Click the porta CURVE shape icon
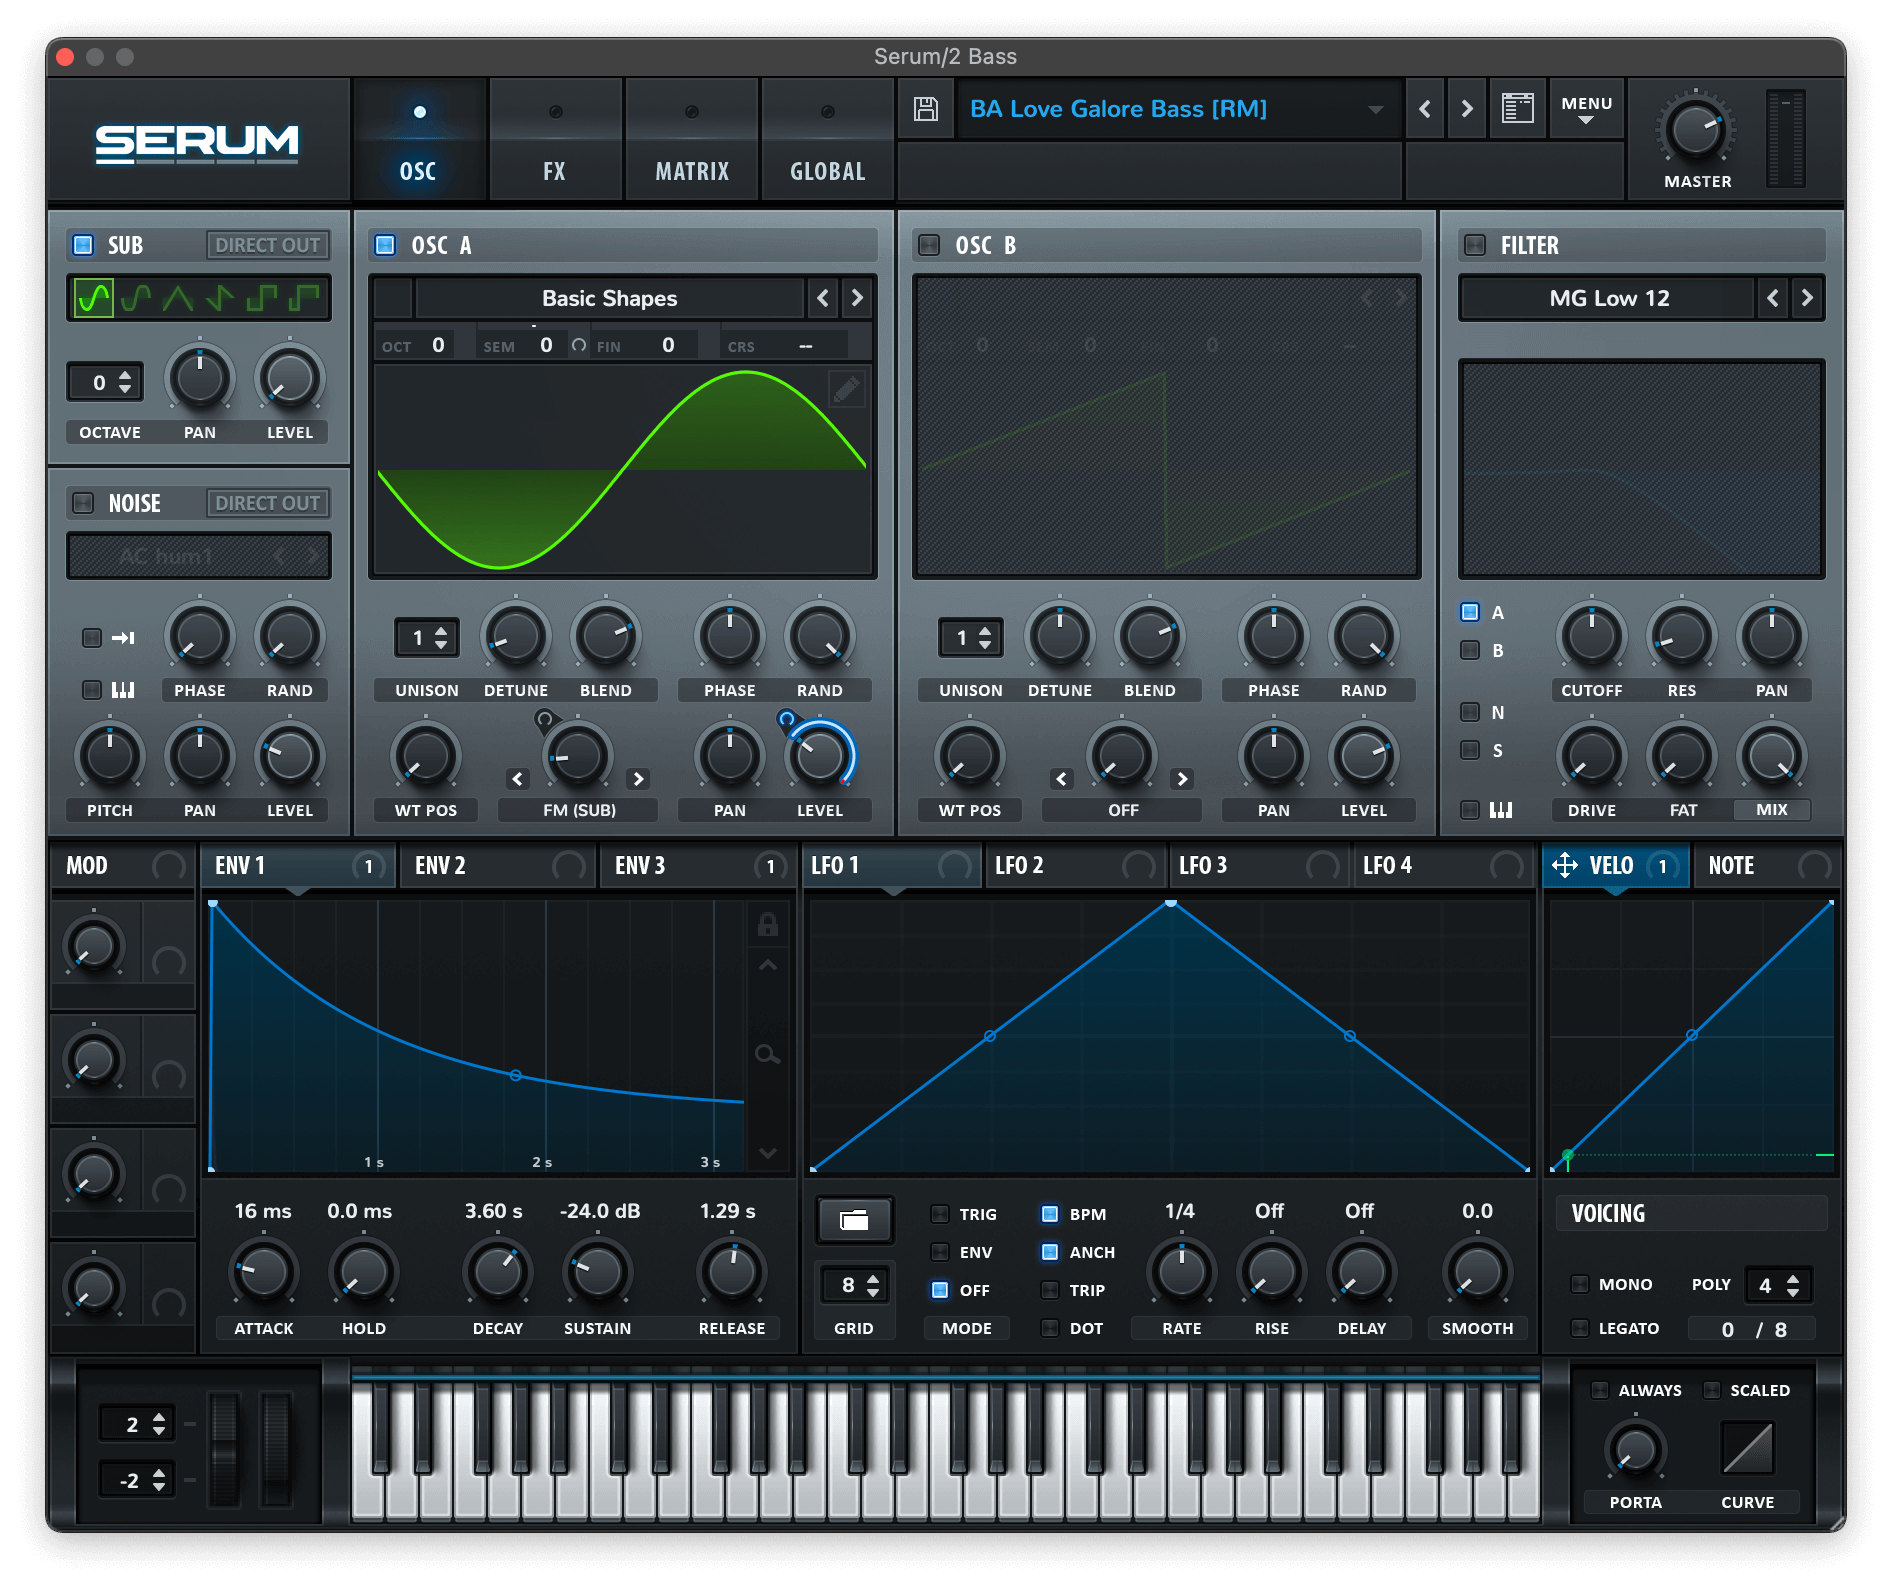This screenshot has height=1586, width=1892. [1747, 1448]
